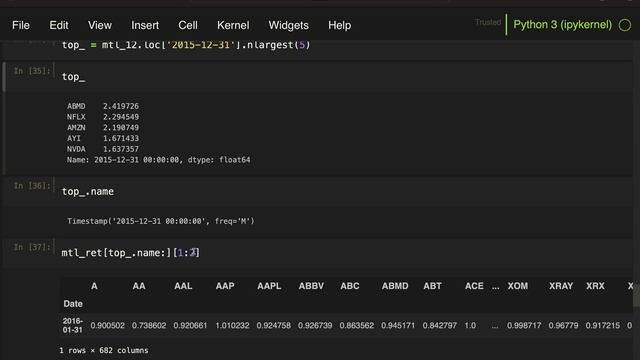640x360 pixels.
Task: Click the value 0.917215
Action: point(603,326)
